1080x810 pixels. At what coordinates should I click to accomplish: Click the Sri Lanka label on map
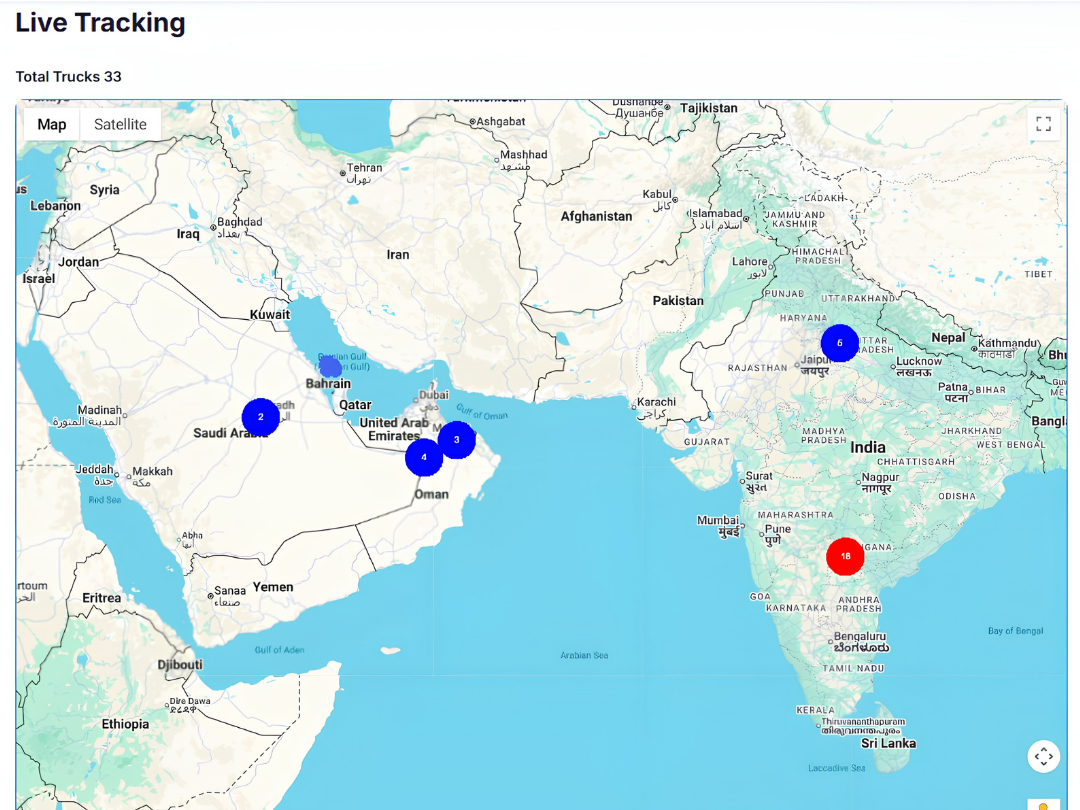coord(889,743)
